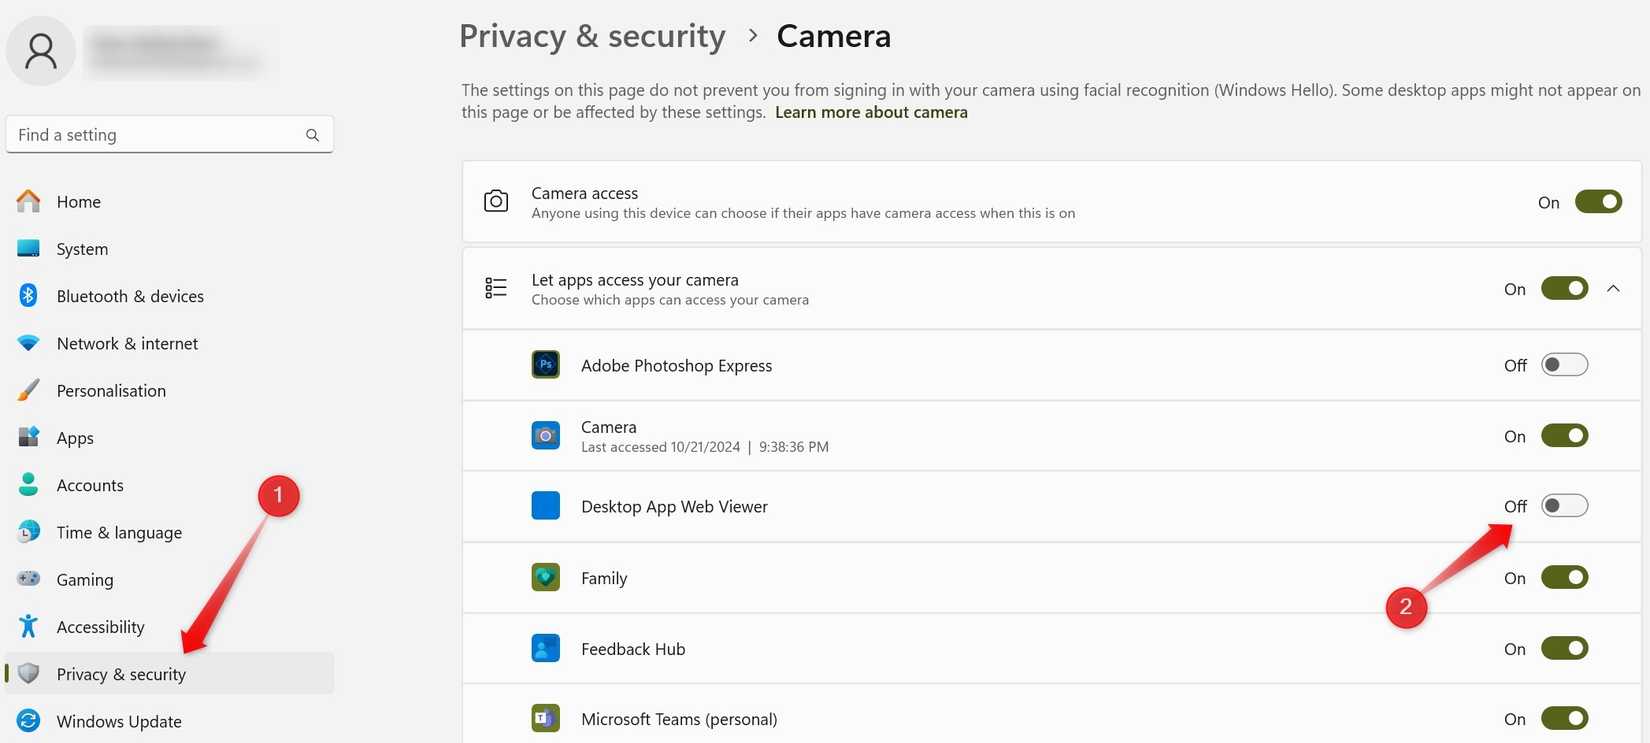Select Accounts in the sidebar
The image size is (1650, 743).
click(x=90, y=485)
